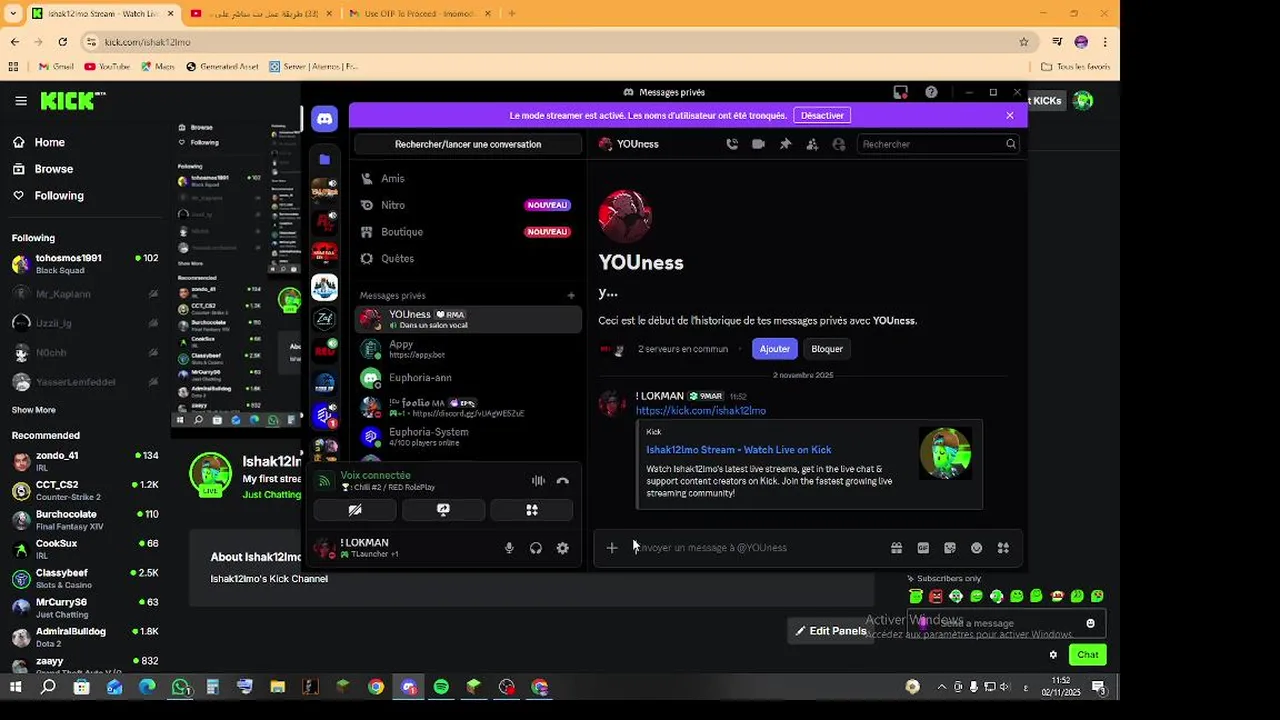Open apps launcher icon in message bar
This screenshot has width=1280, height=720.
(x=1003, y=548)
